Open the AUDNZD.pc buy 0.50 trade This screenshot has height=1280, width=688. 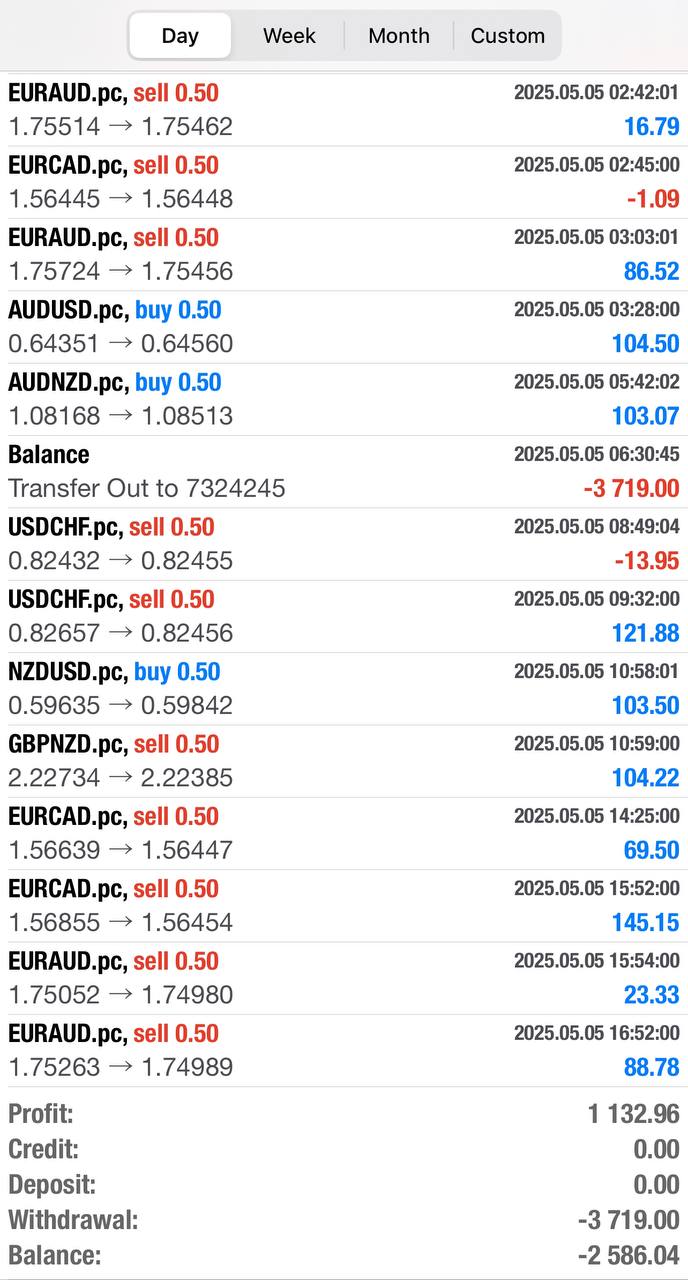(x=344, y=399)
